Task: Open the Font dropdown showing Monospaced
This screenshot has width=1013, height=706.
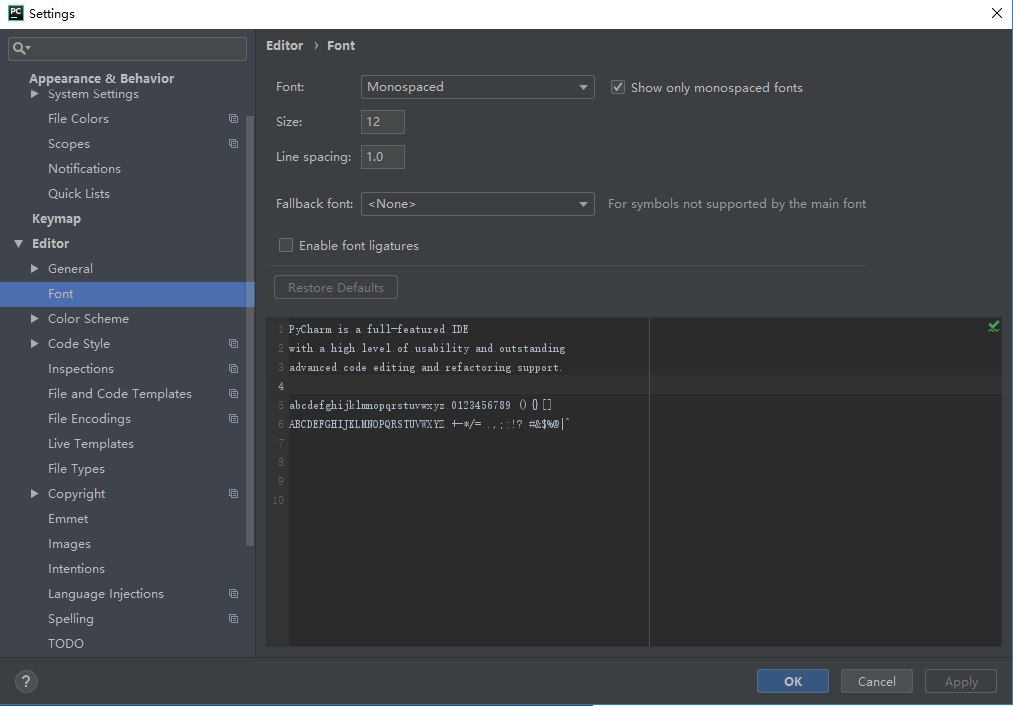Action: 477,87
